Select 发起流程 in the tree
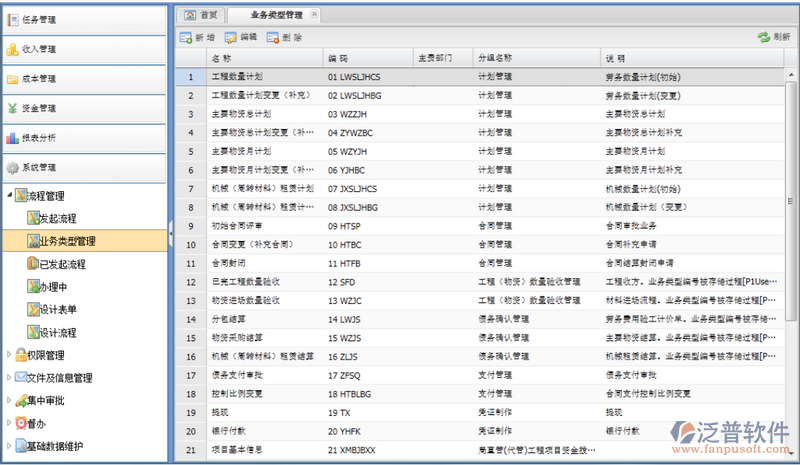Image resolution: width=800 pixels, height=465 pixels. pyautogui.click(x=57, y=218)
